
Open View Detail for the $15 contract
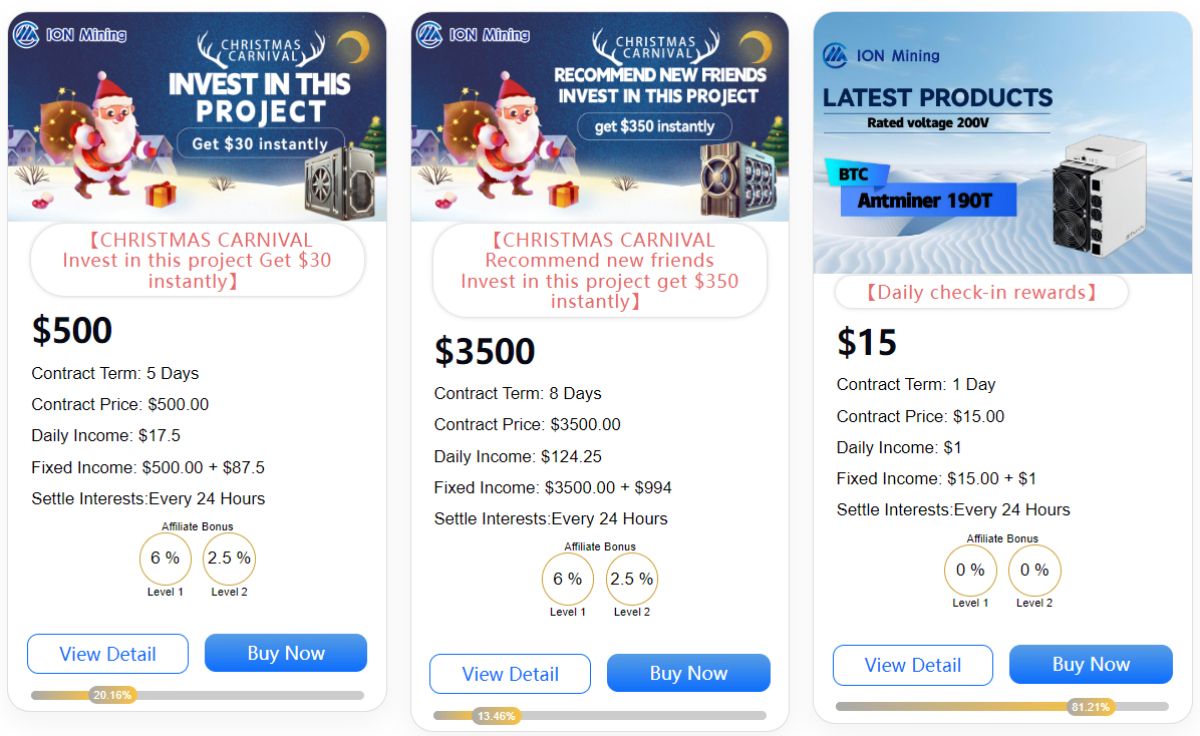click(913, 665)
